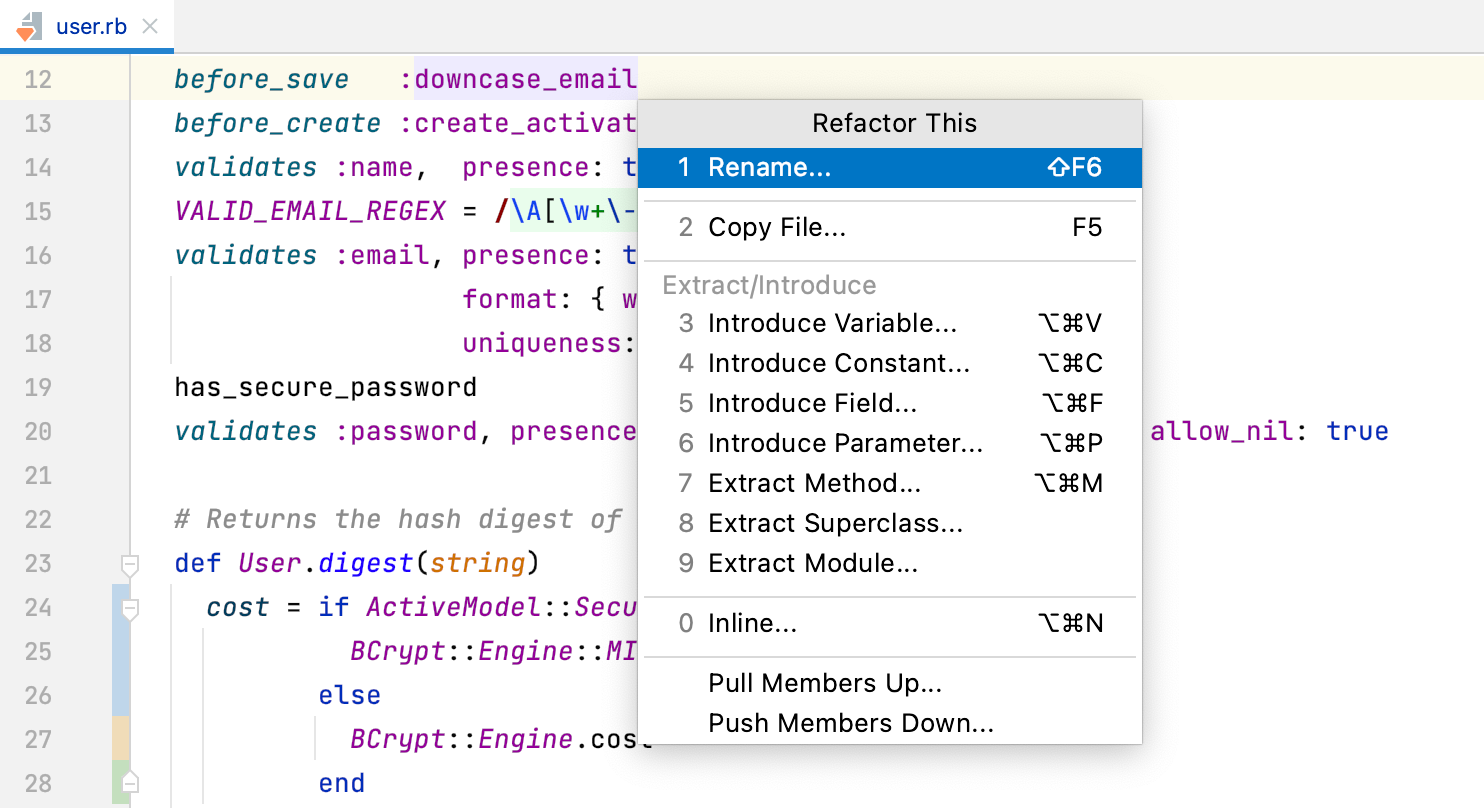Image resolution: width=1484 pixels, height=808 pixels.
Task: Run the Extract Method refactoring
Action: coord(815,483)
